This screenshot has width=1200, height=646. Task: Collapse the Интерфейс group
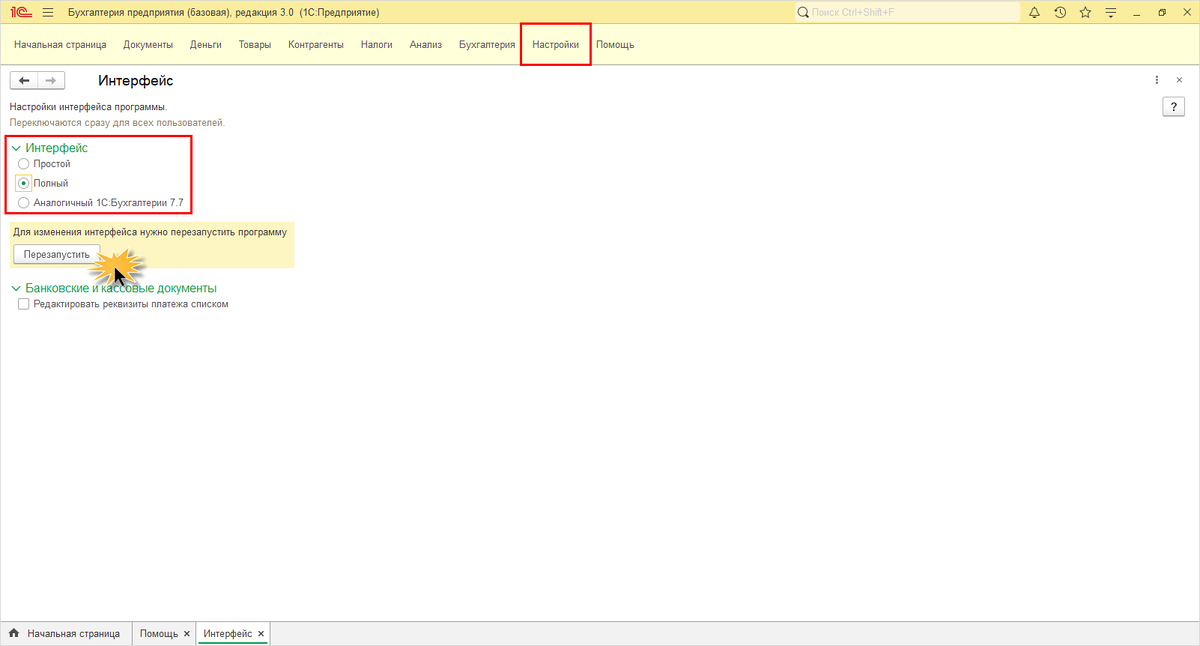click(x=16, y=148)
